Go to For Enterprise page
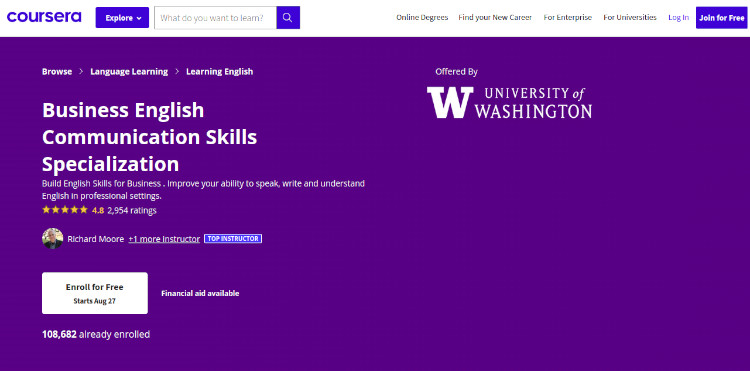 [567, 18]
